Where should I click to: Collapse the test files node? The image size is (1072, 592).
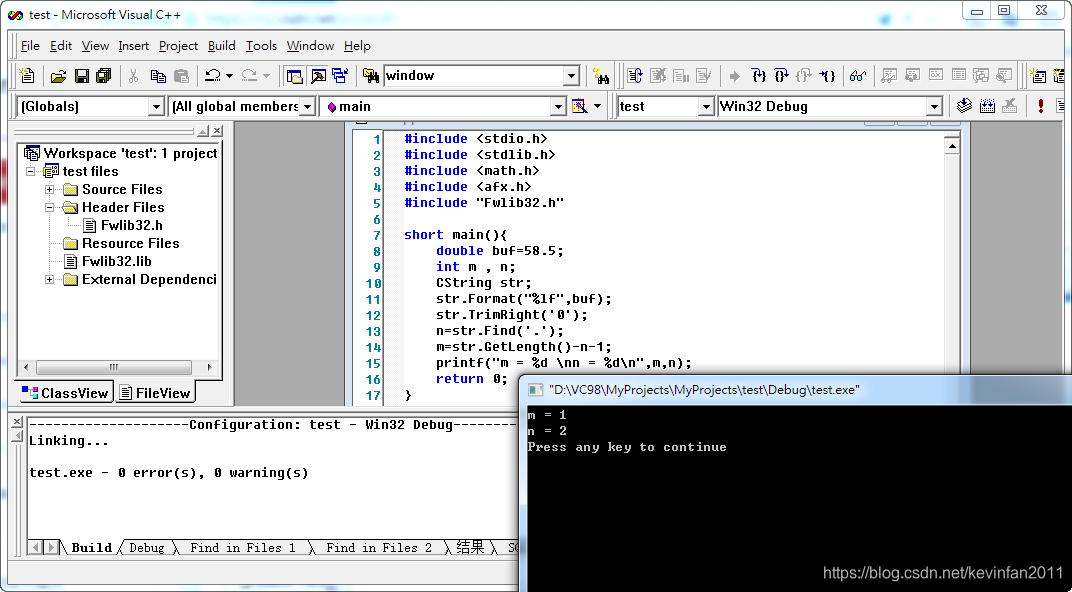pos(30,172)
